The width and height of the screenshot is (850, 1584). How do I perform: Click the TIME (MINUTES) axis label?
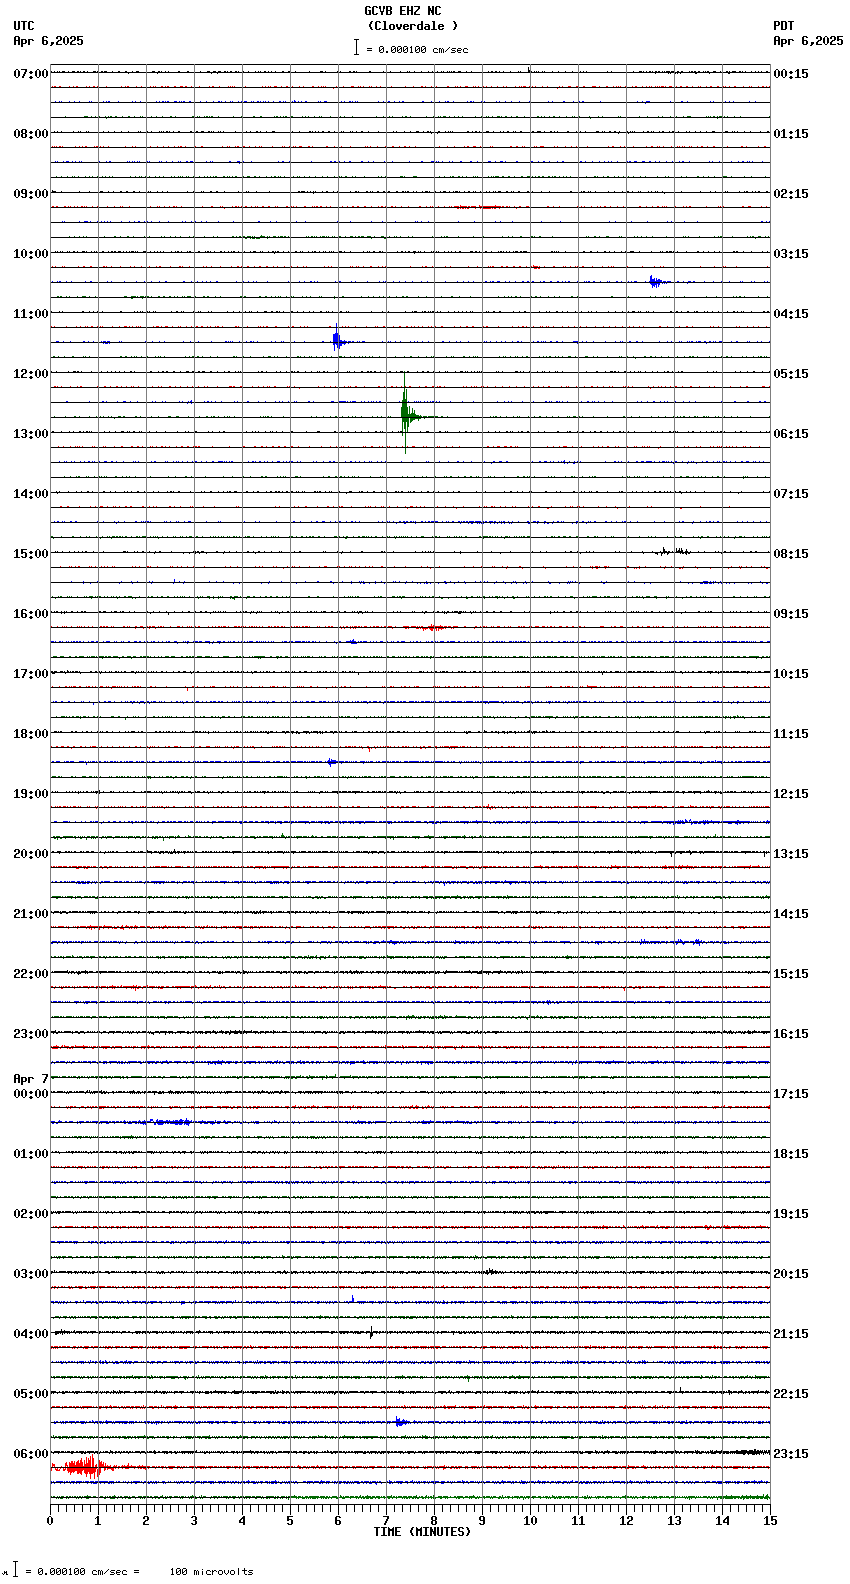click(422, 1532)
